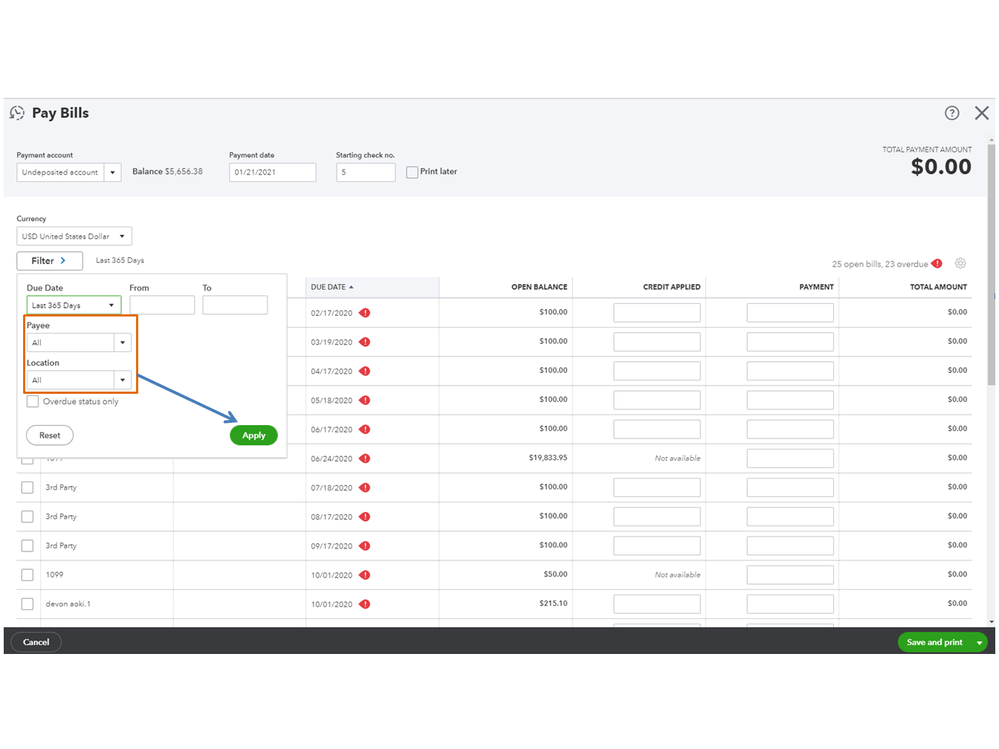Click Payment field for 02/17/2020 bill
999x749 pixels.
790,313
